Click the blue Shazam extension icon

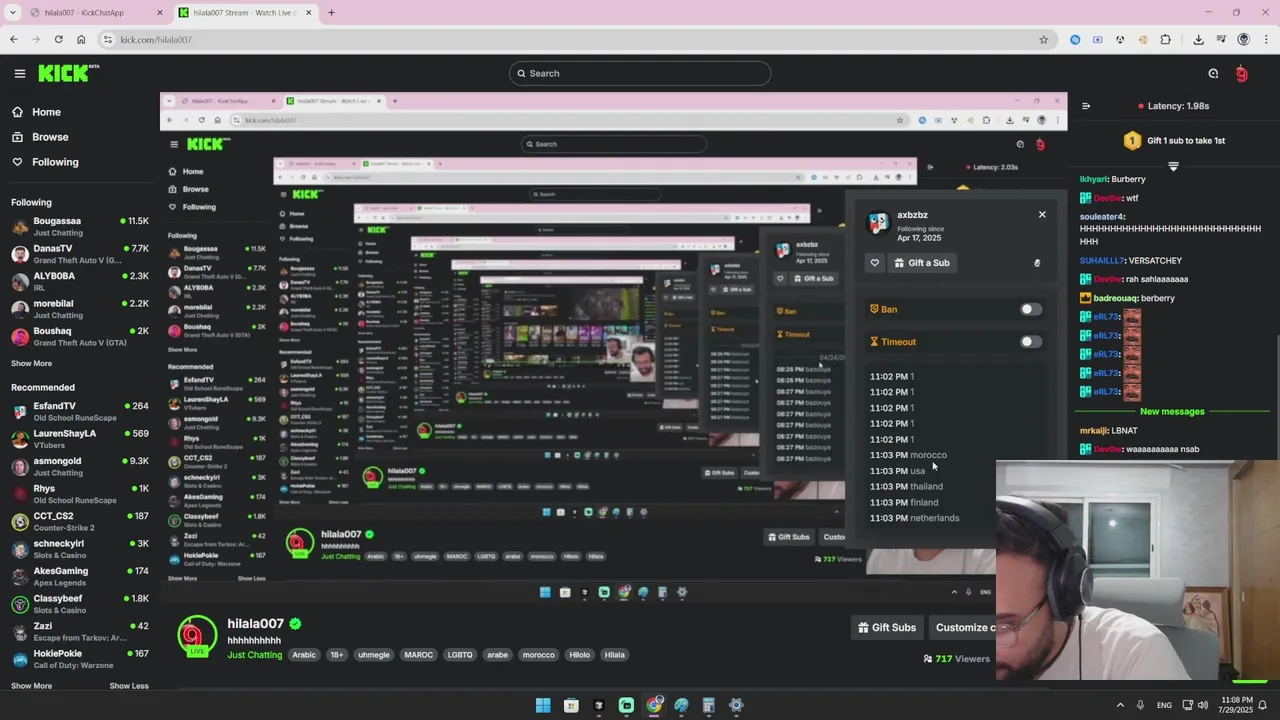1075,40
